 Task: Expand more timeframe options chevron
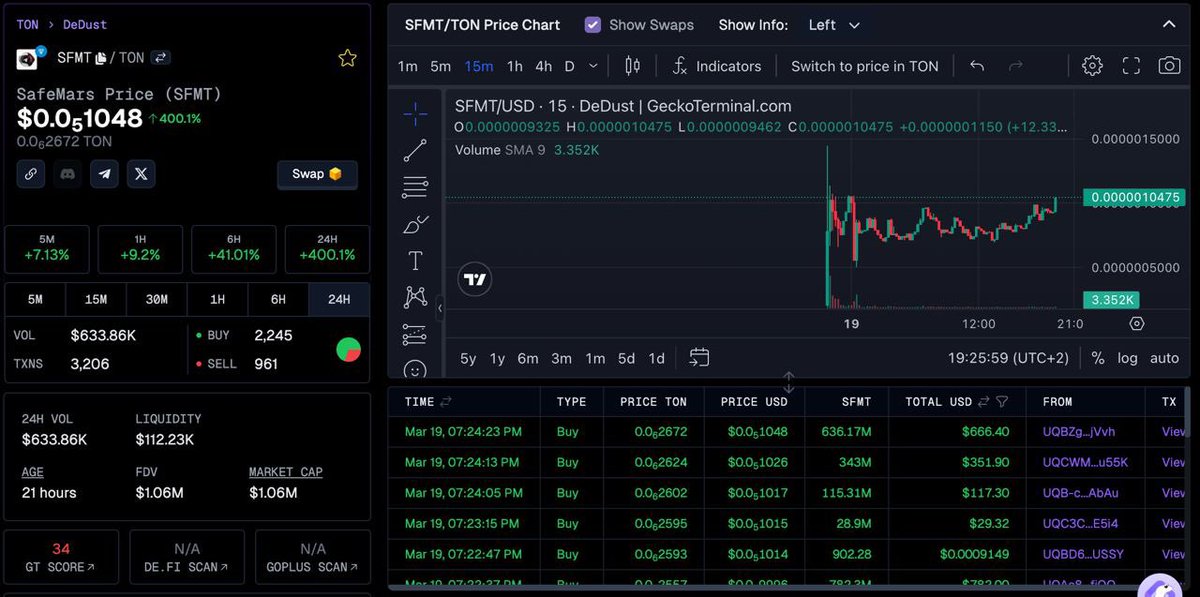click(593, 66)
